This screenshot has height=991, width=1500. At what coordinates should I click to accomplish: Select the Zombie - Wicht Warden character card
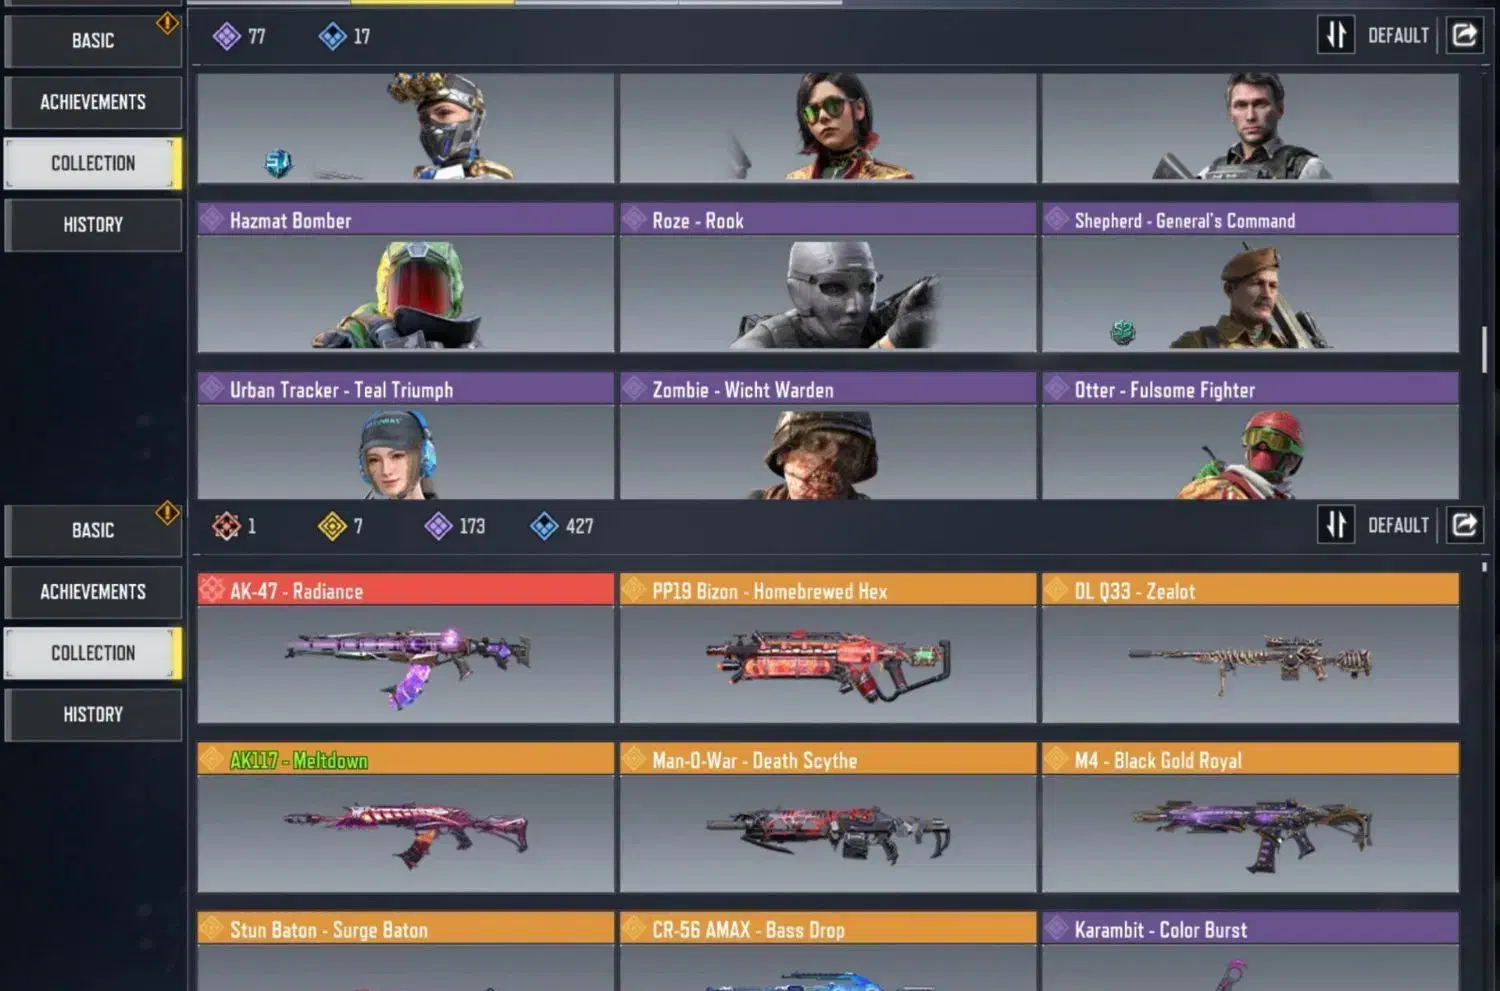tap(828, 436)
